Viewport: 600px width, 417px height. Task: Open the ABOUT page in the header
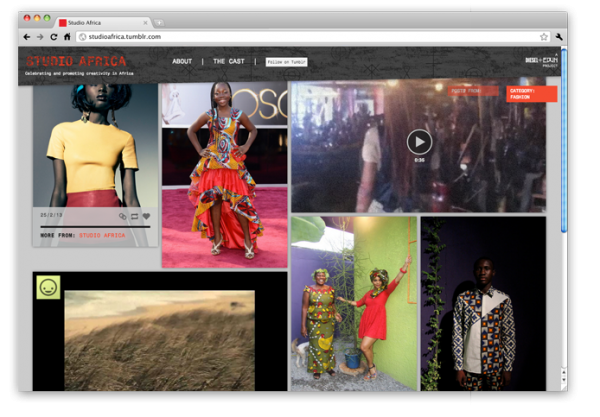(182, 62)
